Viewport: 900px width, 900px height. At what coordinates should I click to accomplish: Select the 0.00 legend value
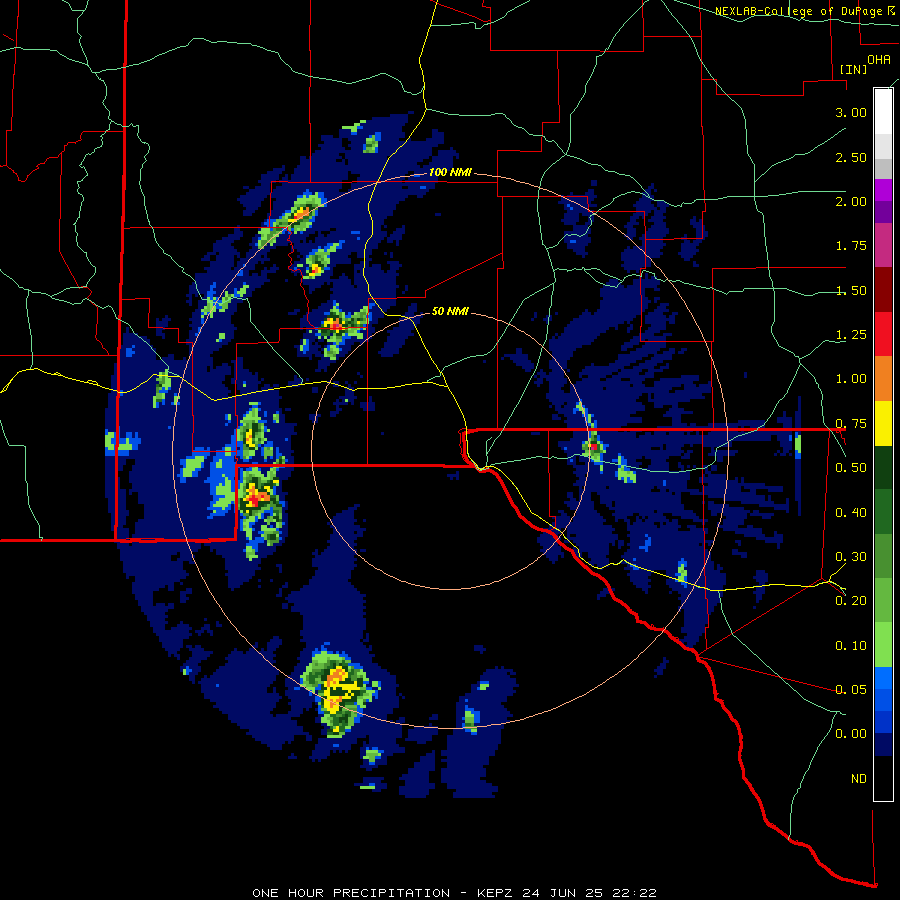[x=851, y=734]
